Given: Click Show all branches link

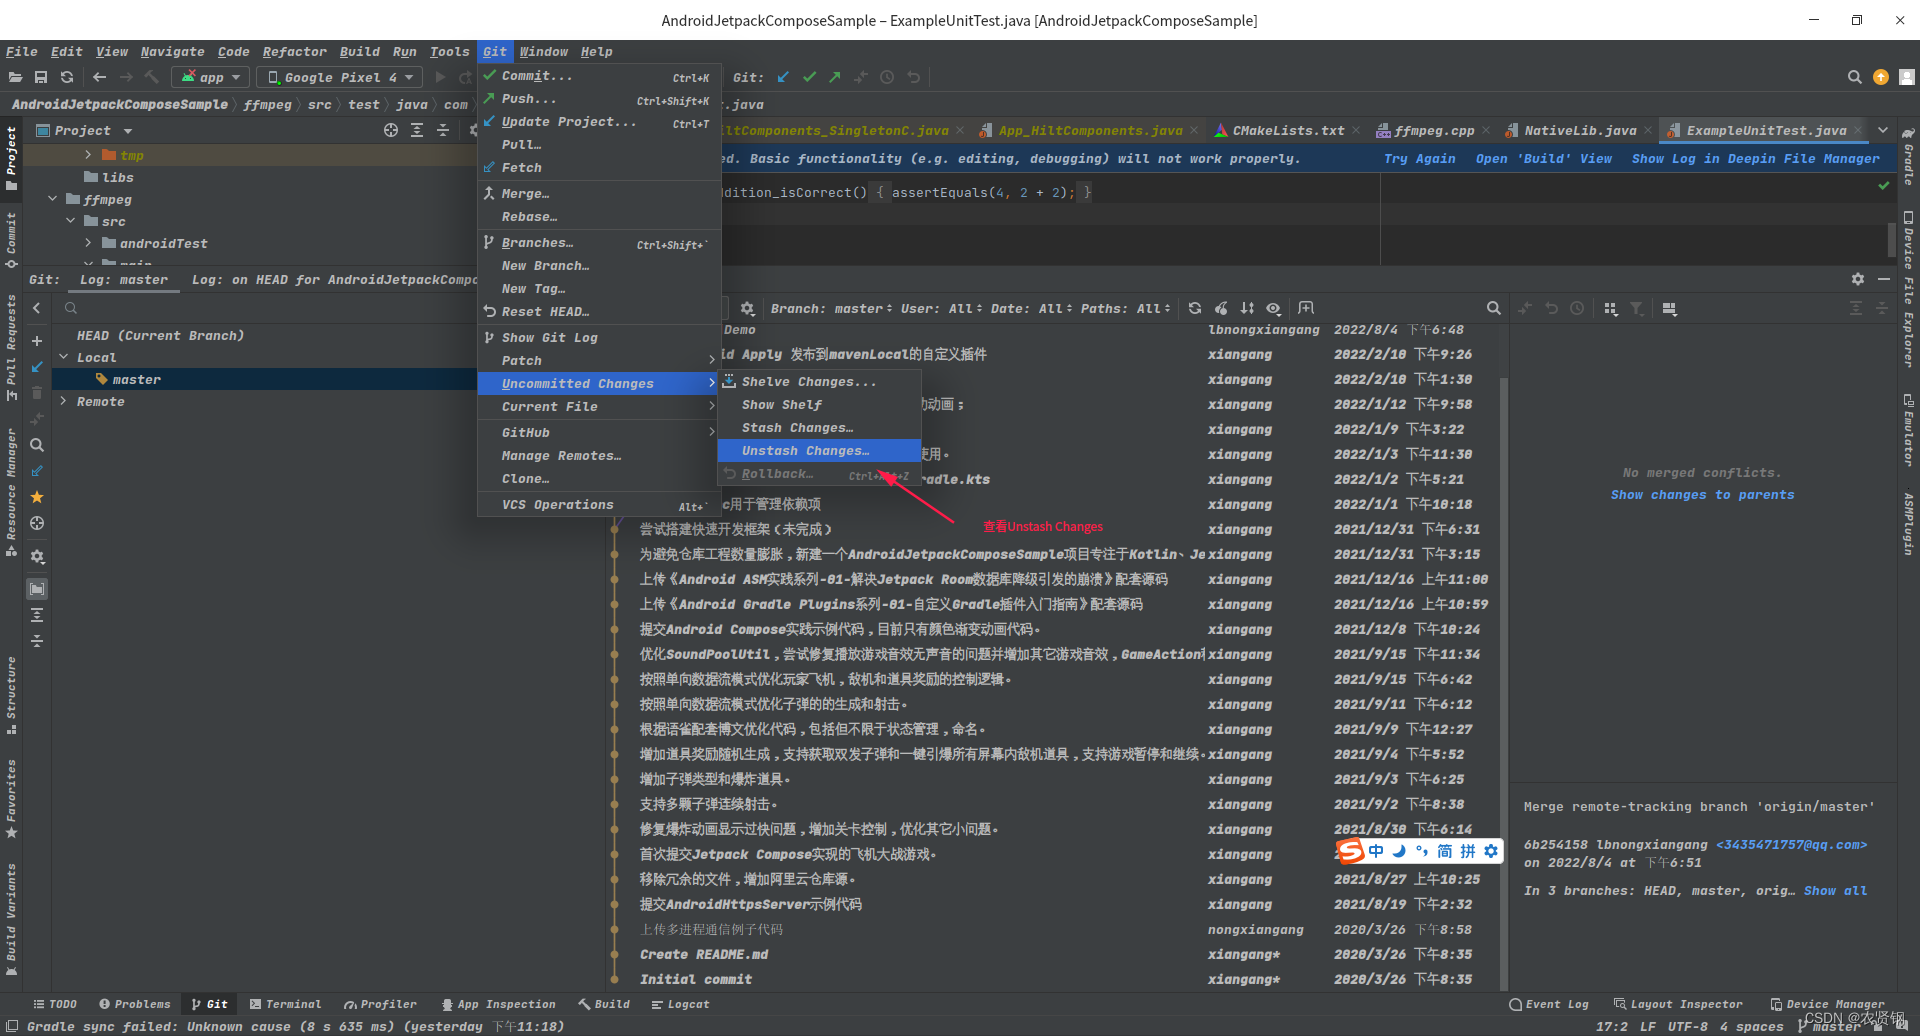Looking at the screenshot, I should click(1835, 890).
